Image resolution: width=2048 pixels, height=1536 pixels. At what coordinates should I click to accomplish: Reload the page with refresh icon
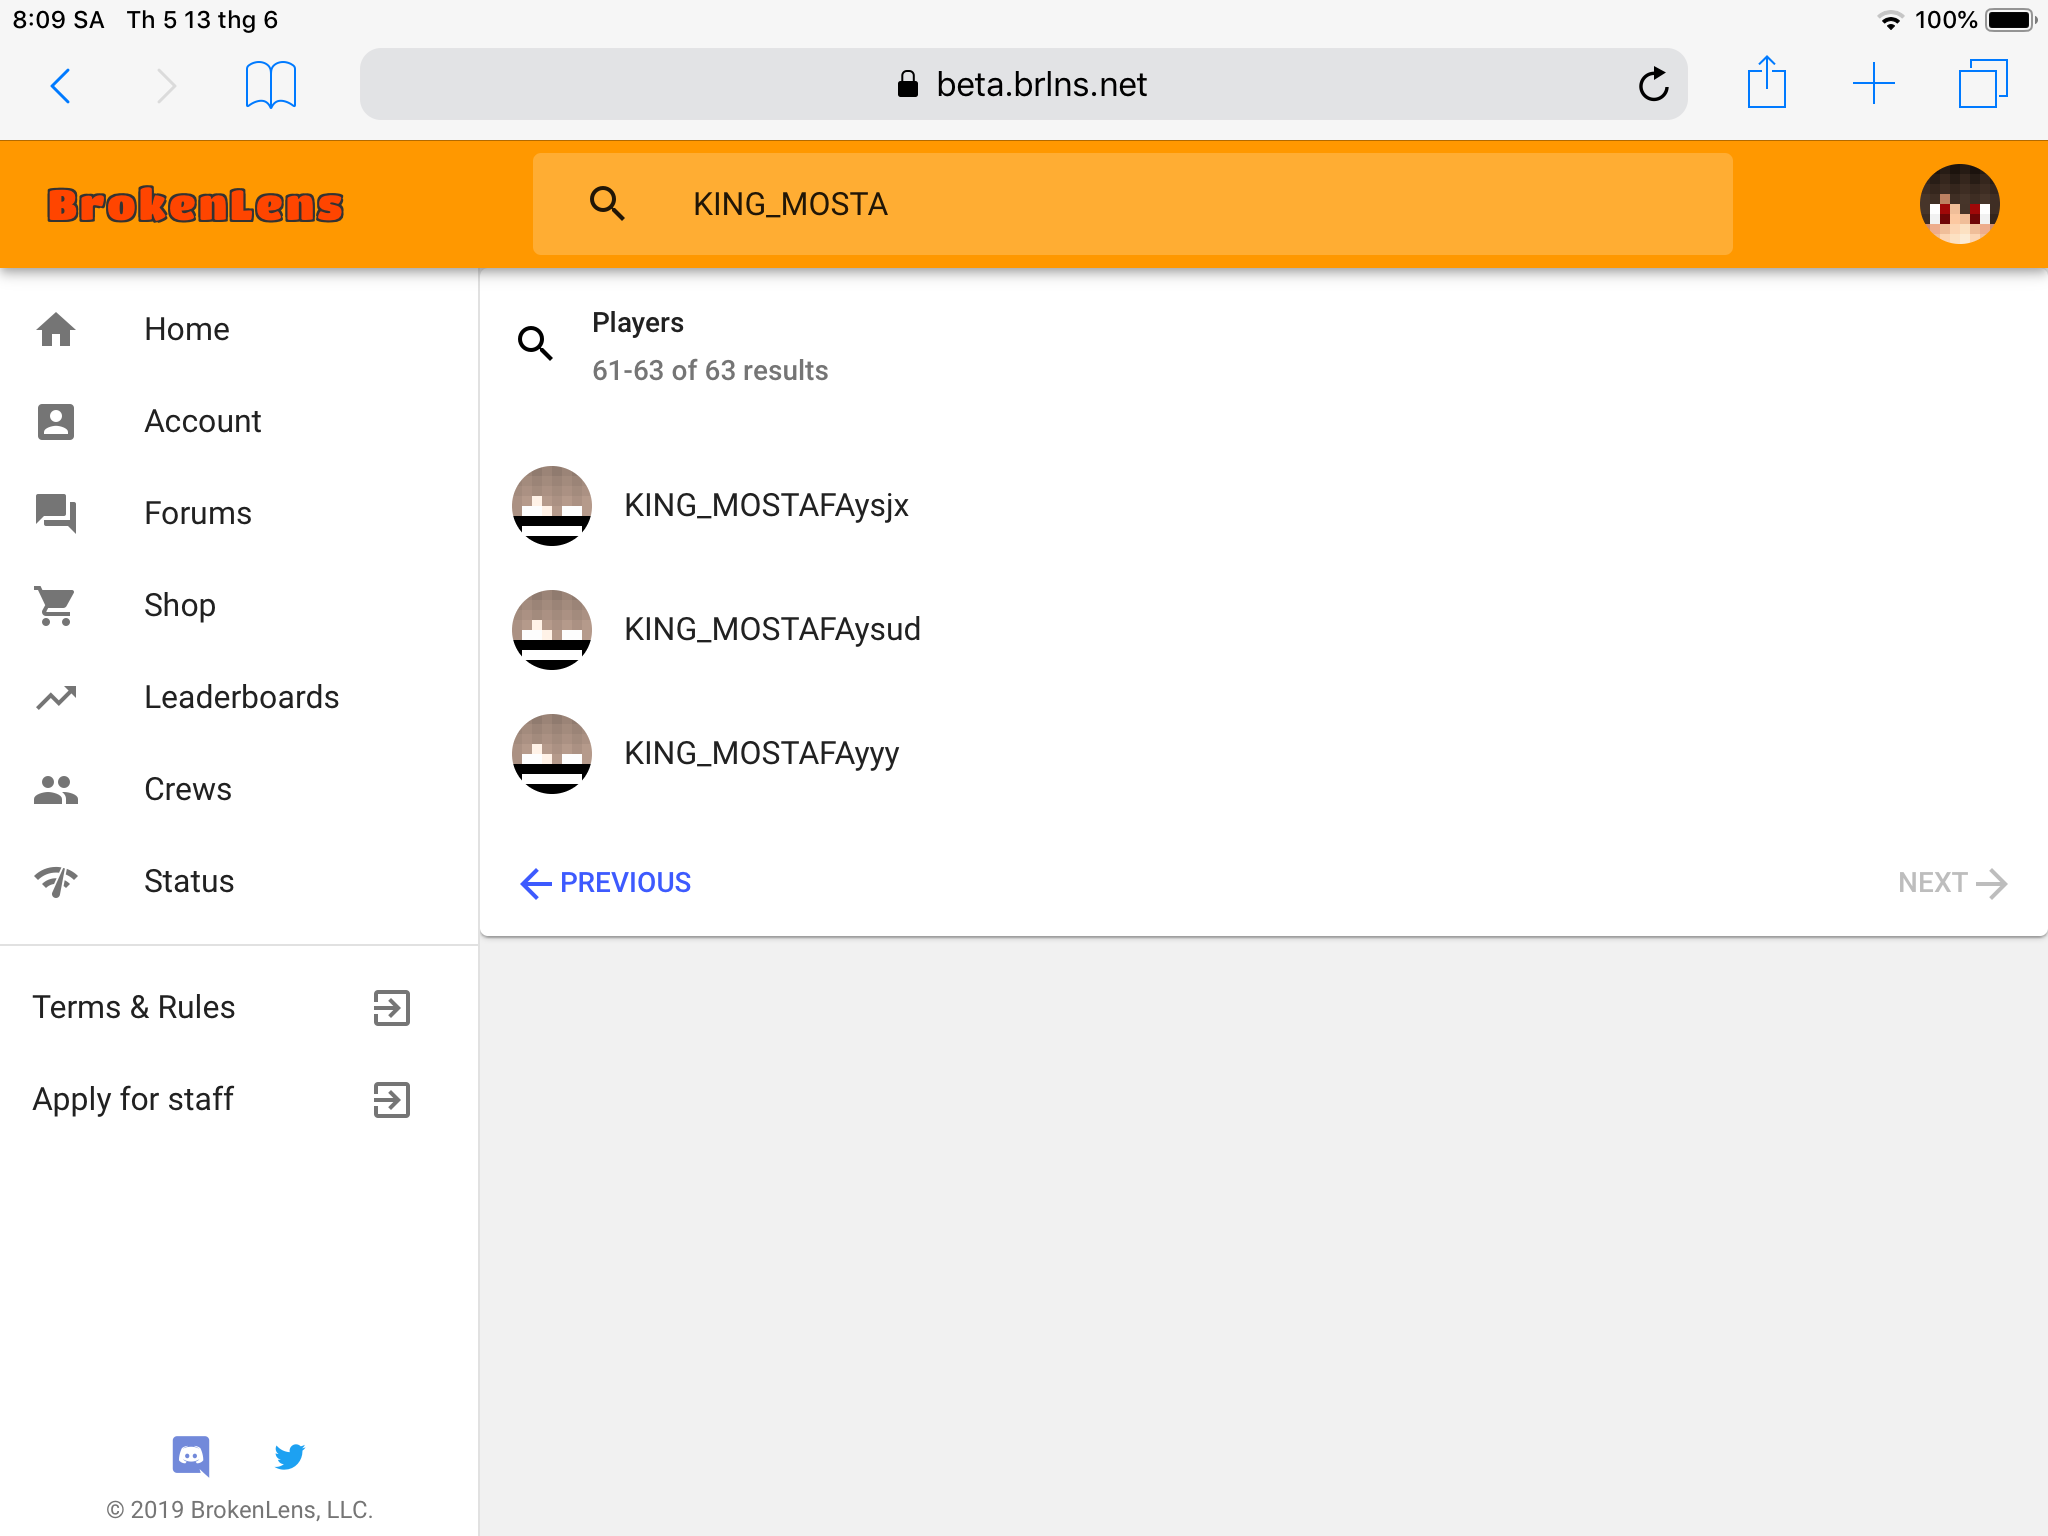click(x=1654, y=84)
